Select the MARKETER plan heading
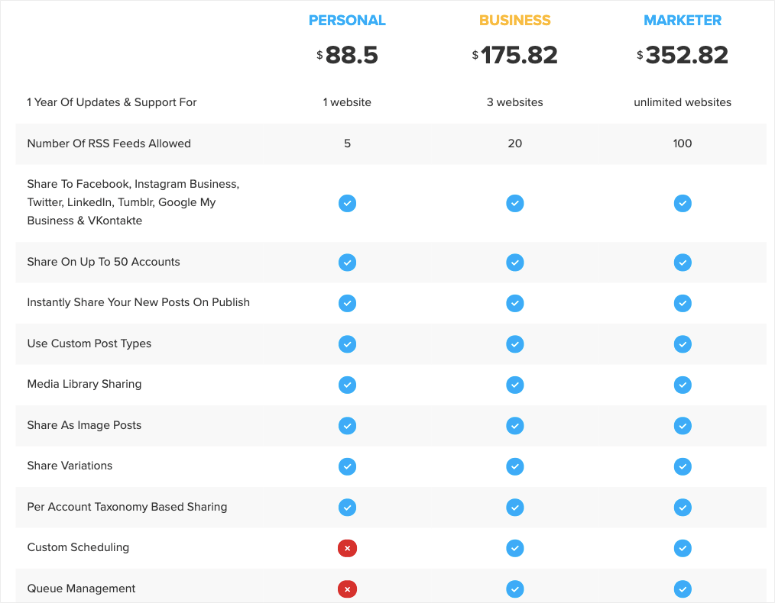Image resolution: width=775 pixels, height=603 pixels. tap(682, 20)
